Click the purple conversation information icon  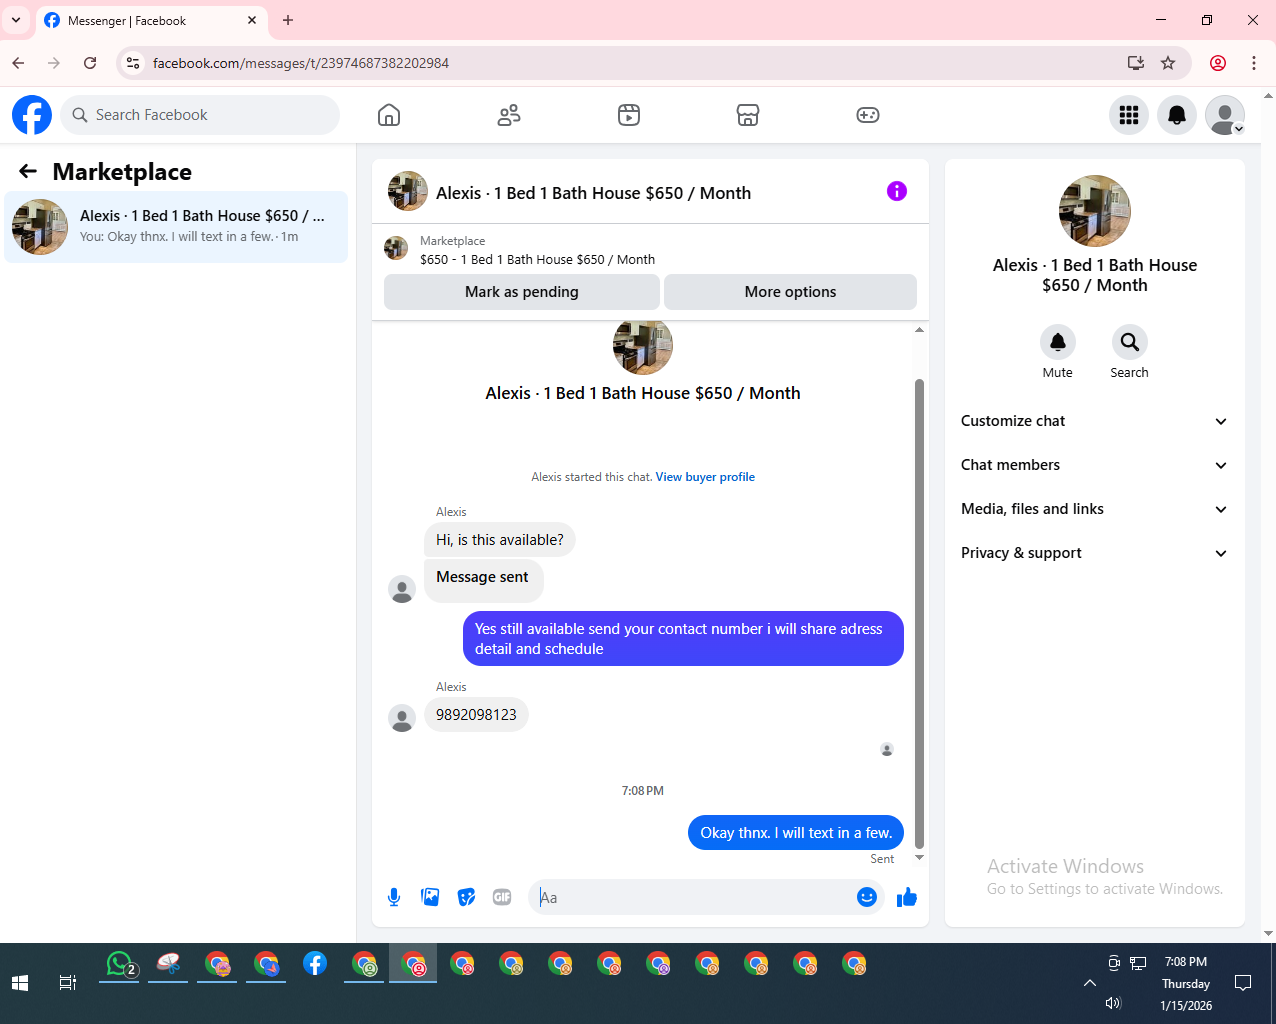(x=897, y=191)
